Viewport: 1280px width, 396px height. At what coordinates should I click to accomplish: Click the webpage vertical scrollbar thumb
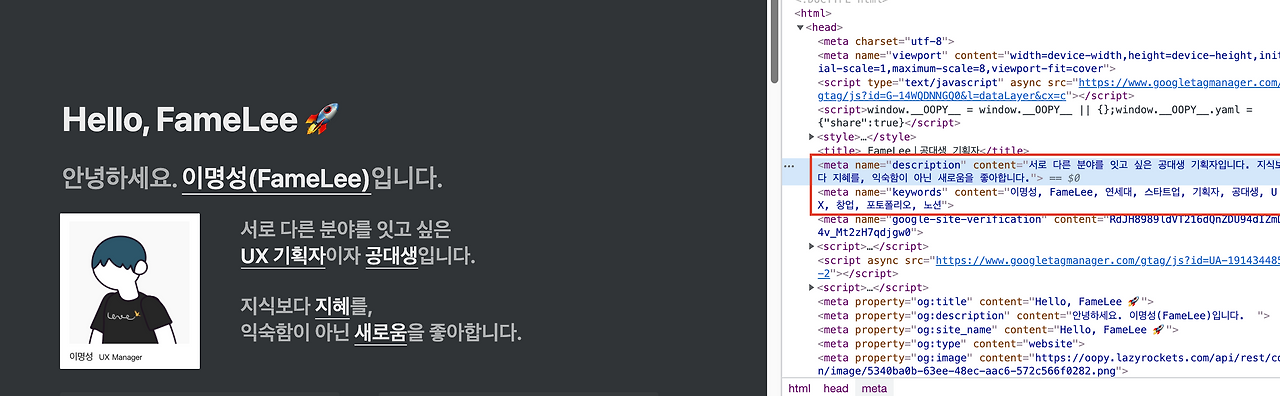point(773,42)
